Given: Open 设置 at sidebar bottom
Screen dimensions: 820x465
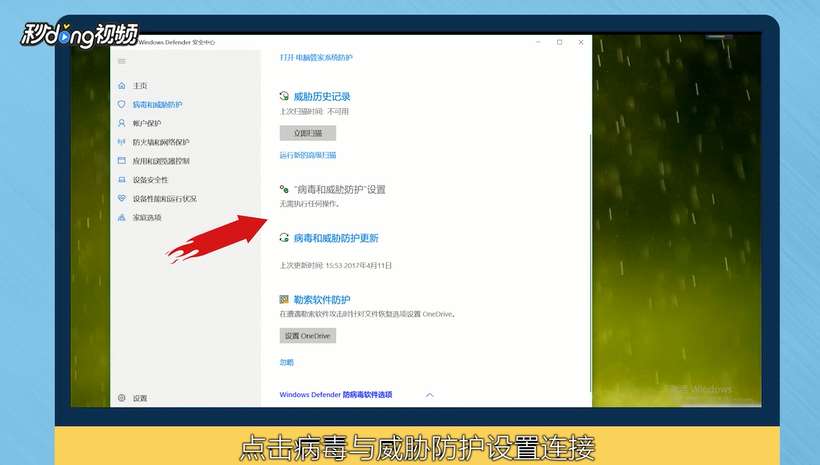Looking at the screenshot, I should (x=140, y=398).
